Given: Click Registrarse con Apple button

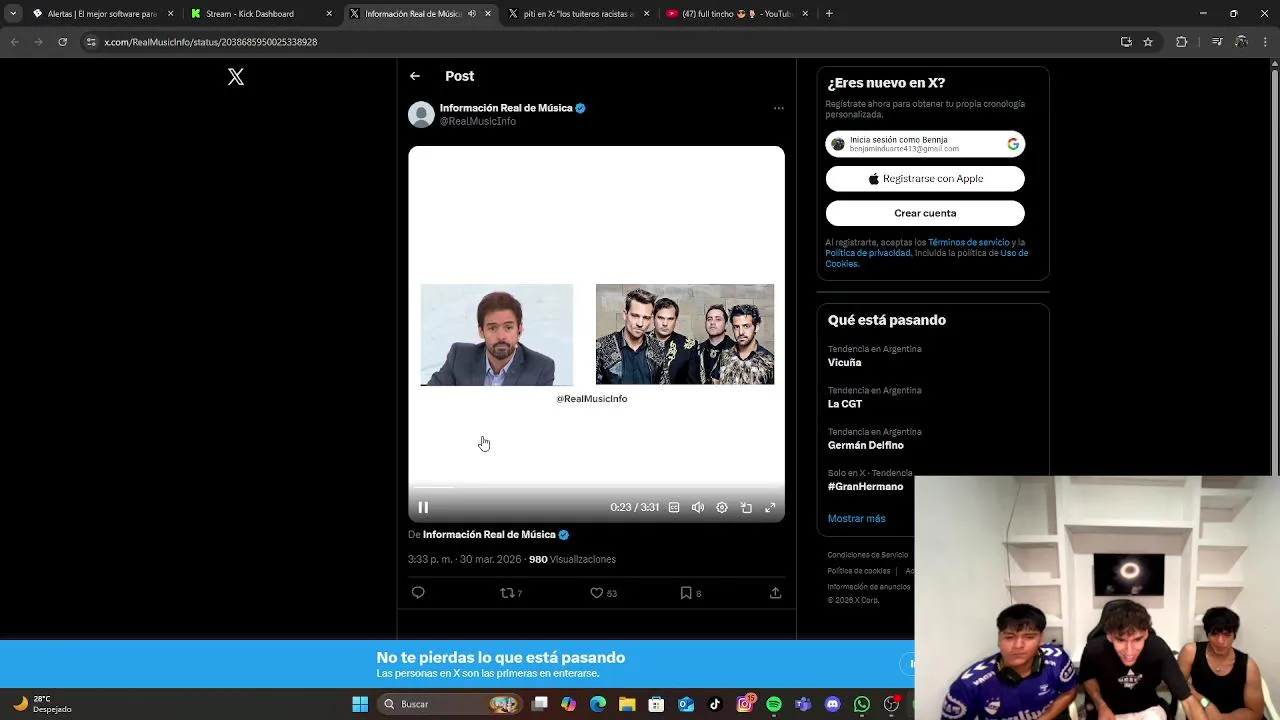Looking at the screenshot, I should 925,179.
